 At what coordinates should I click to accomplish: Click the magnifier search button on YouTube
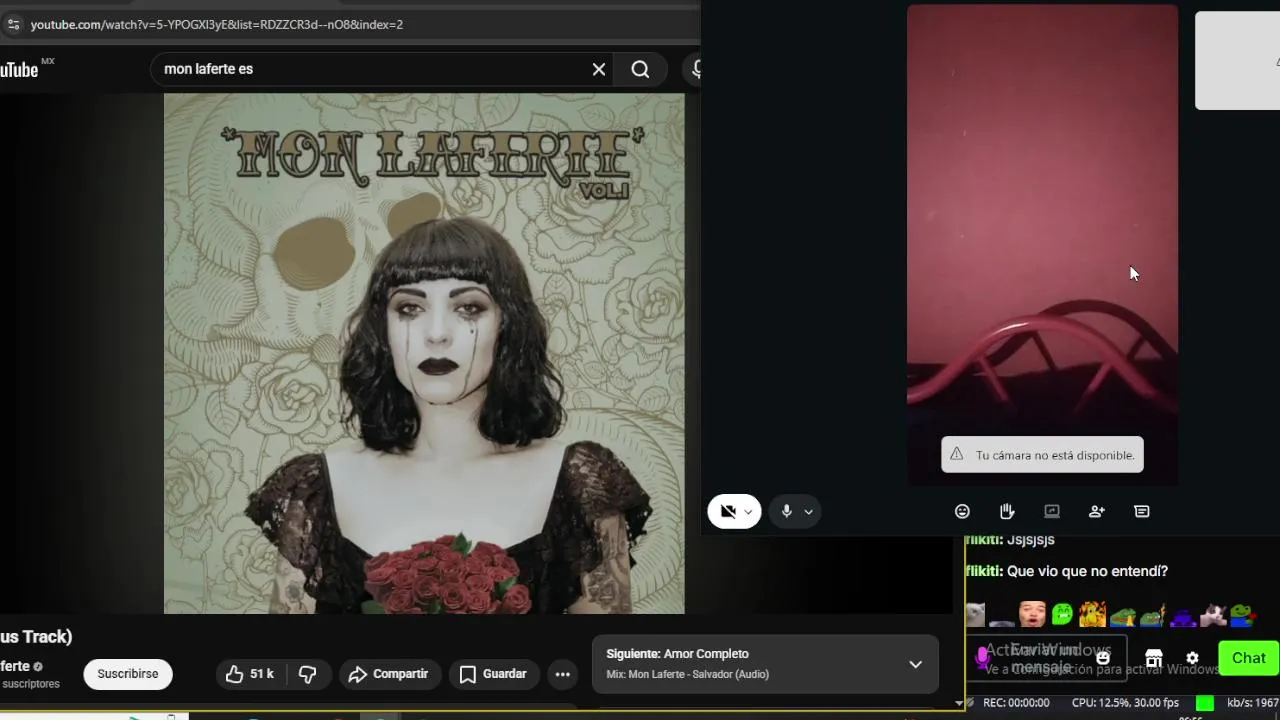[640, 69]
